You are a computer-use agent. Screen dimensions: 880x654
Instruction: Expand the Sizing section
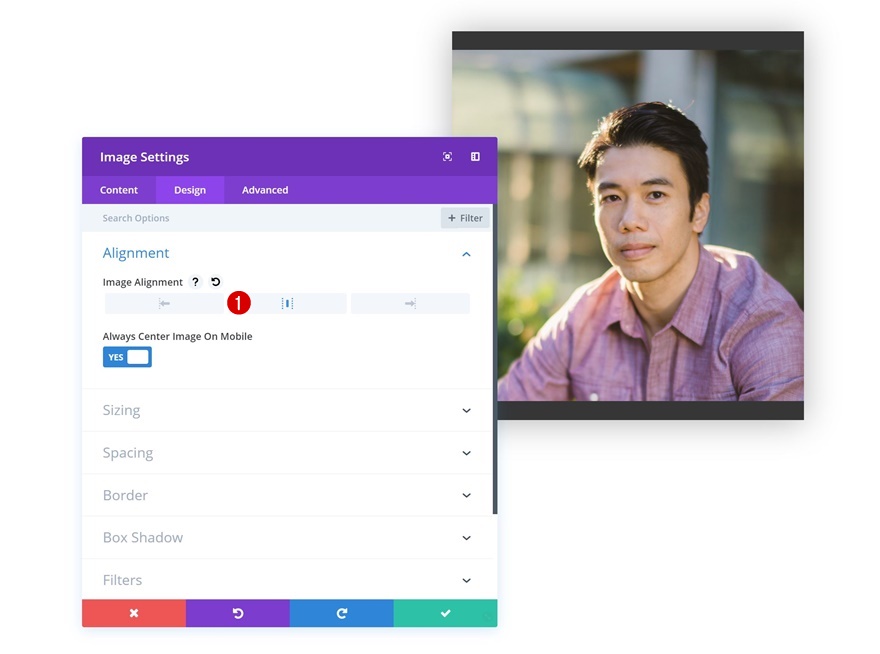287,410
